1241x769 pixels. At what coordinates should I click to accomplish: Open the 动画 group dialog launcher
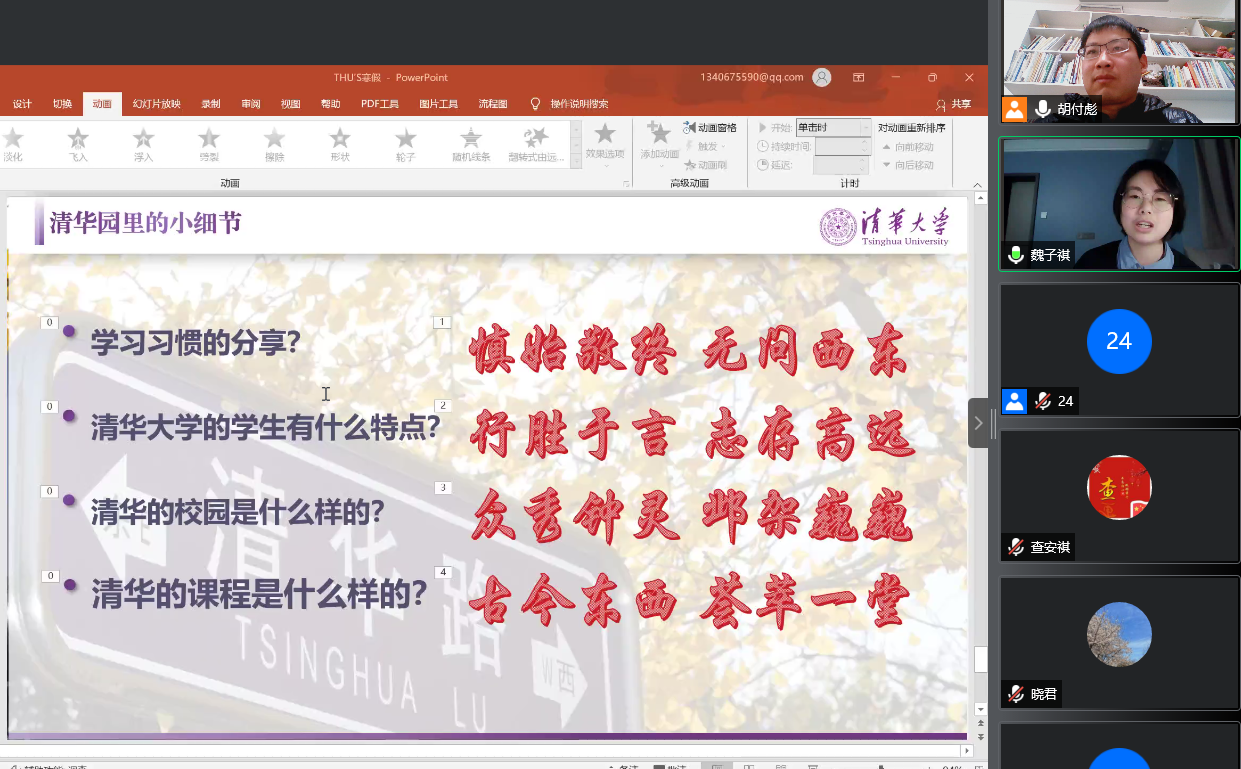[627, 184]
